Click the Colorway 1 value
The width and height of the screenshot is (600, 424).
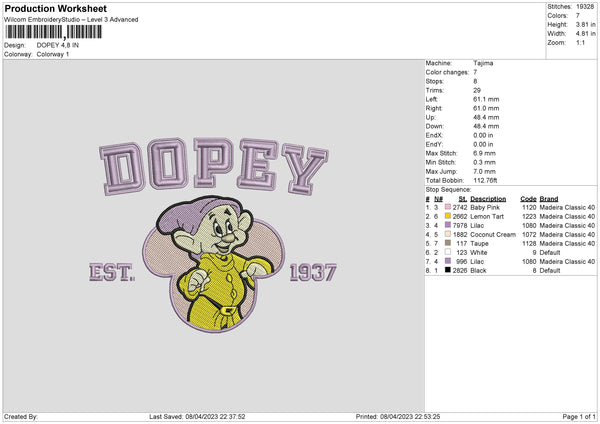(x=53, y=54)
